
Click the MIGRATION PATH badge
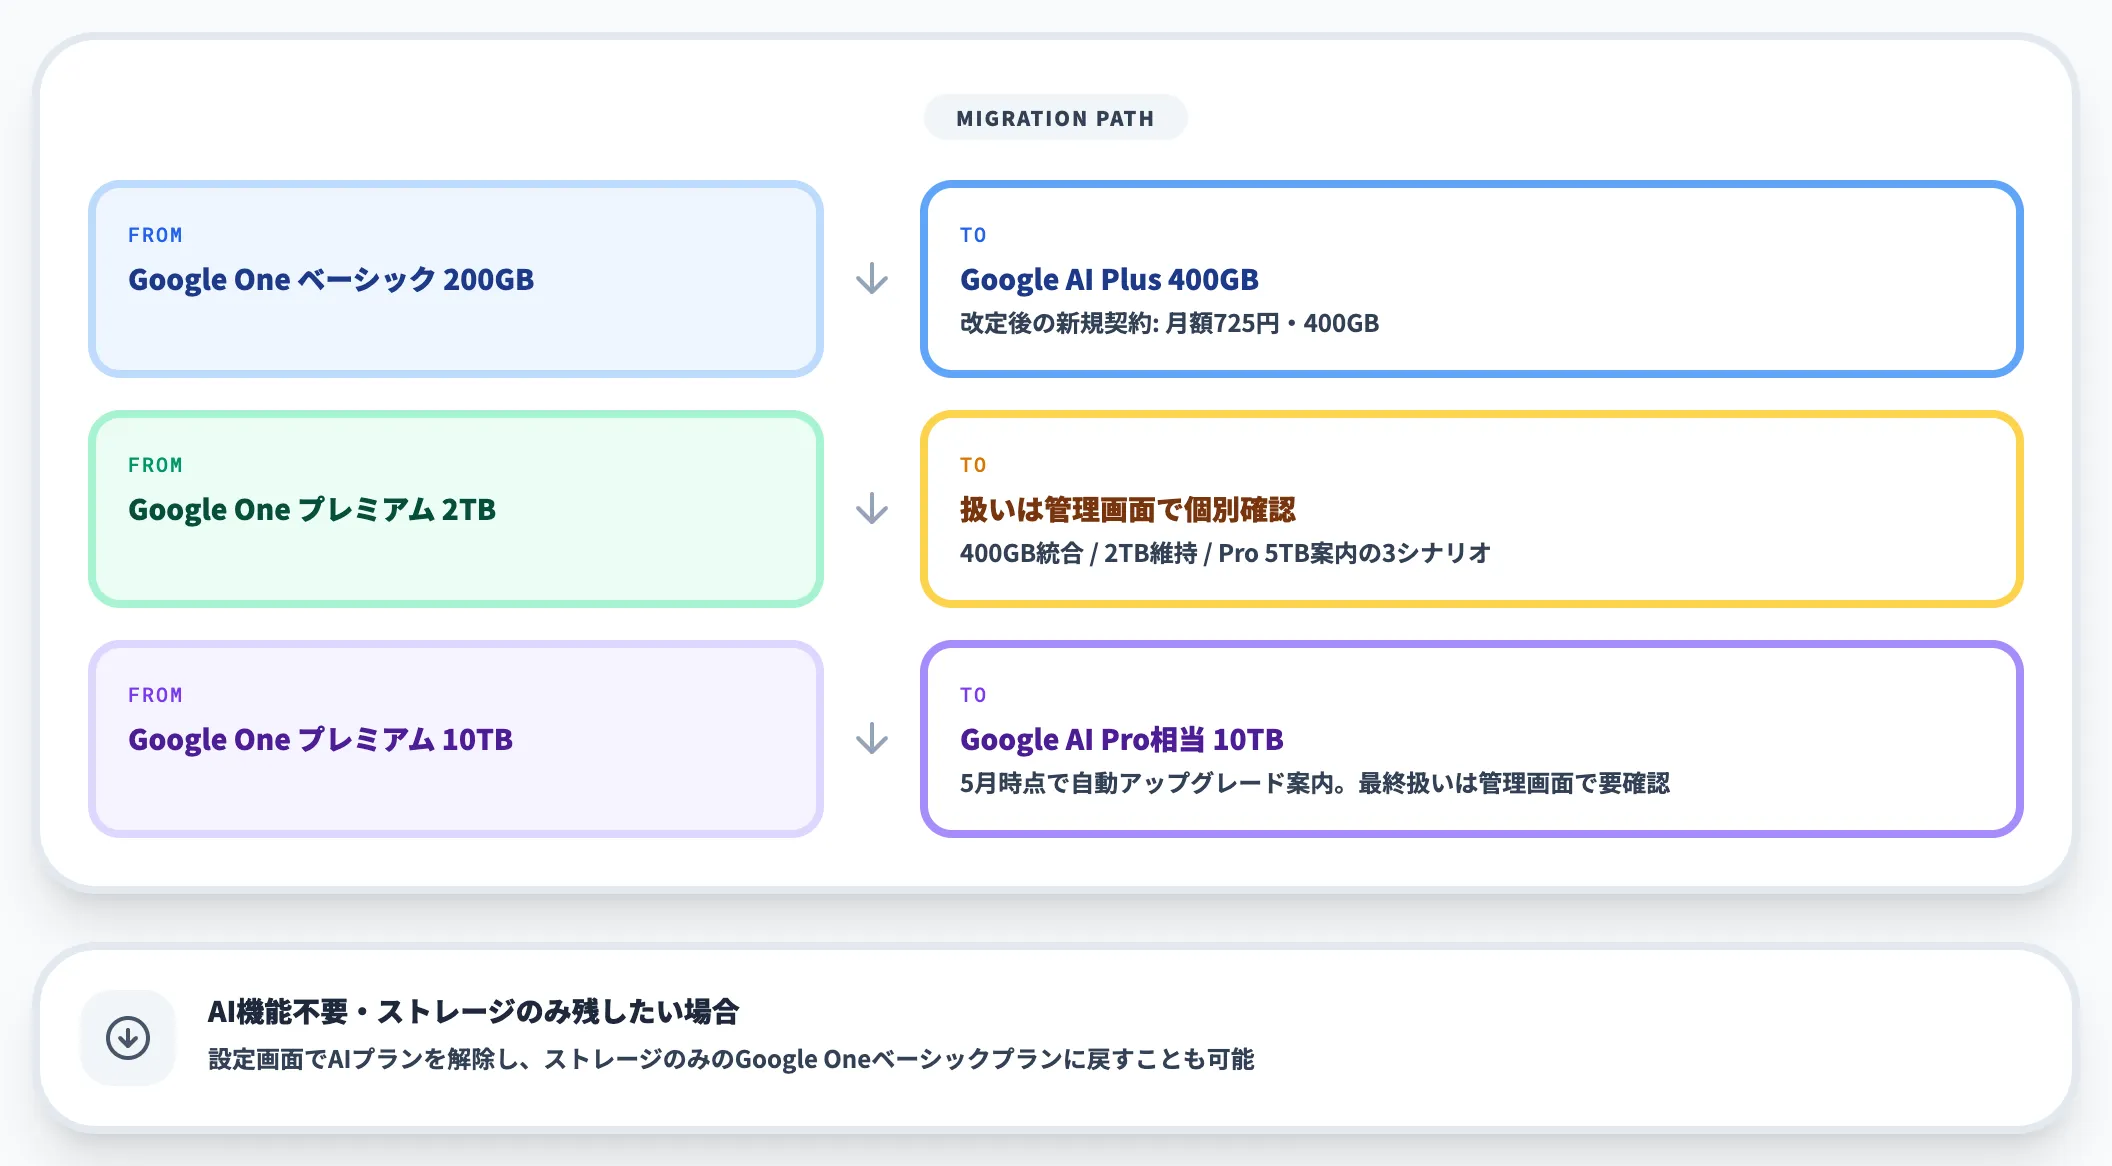click(x=1055, y=118)
